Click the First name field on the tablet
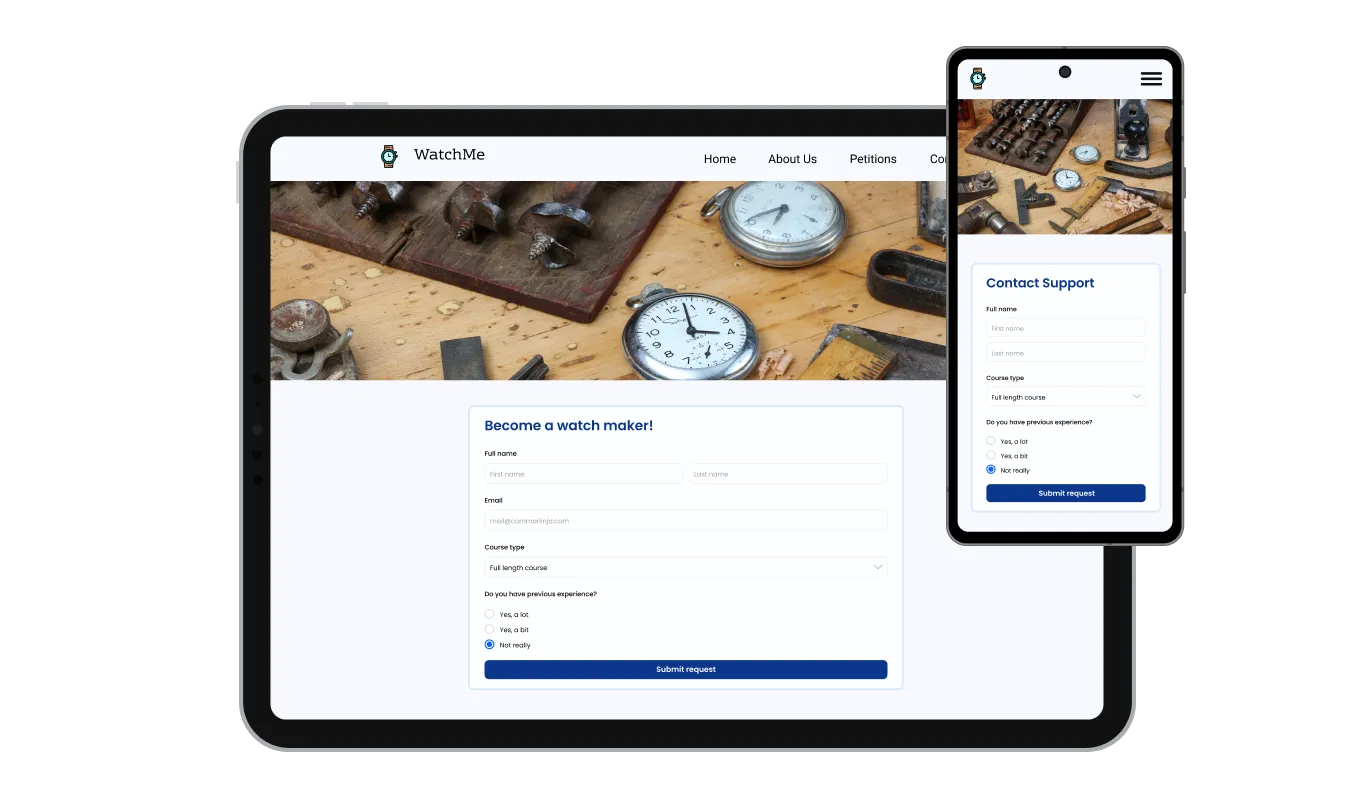Image resolution: width=1370 pixels, height=800 pixels. [584, 473]
